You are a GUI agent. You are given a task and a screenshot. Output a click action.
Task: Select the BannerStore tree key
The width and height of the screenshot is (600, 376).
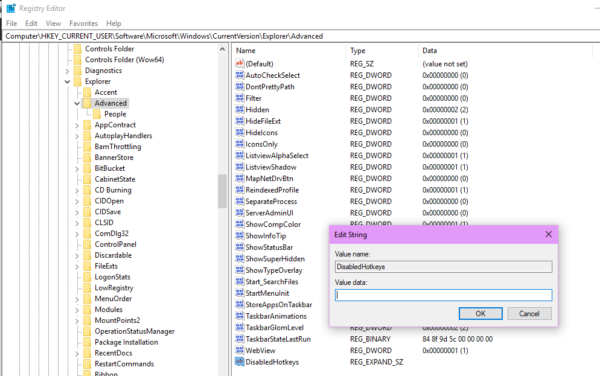point(114,158)
